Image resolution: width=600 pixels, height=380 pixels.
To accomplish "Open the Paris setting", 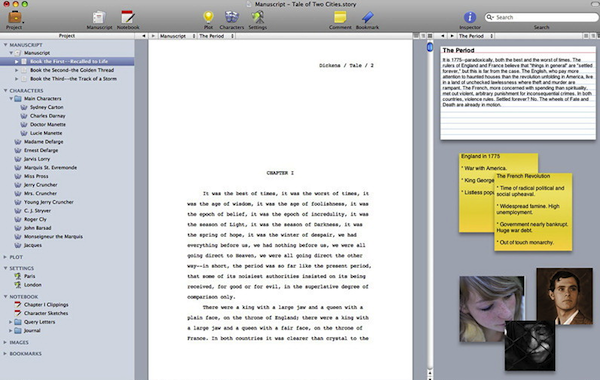I will coord(29,276).
